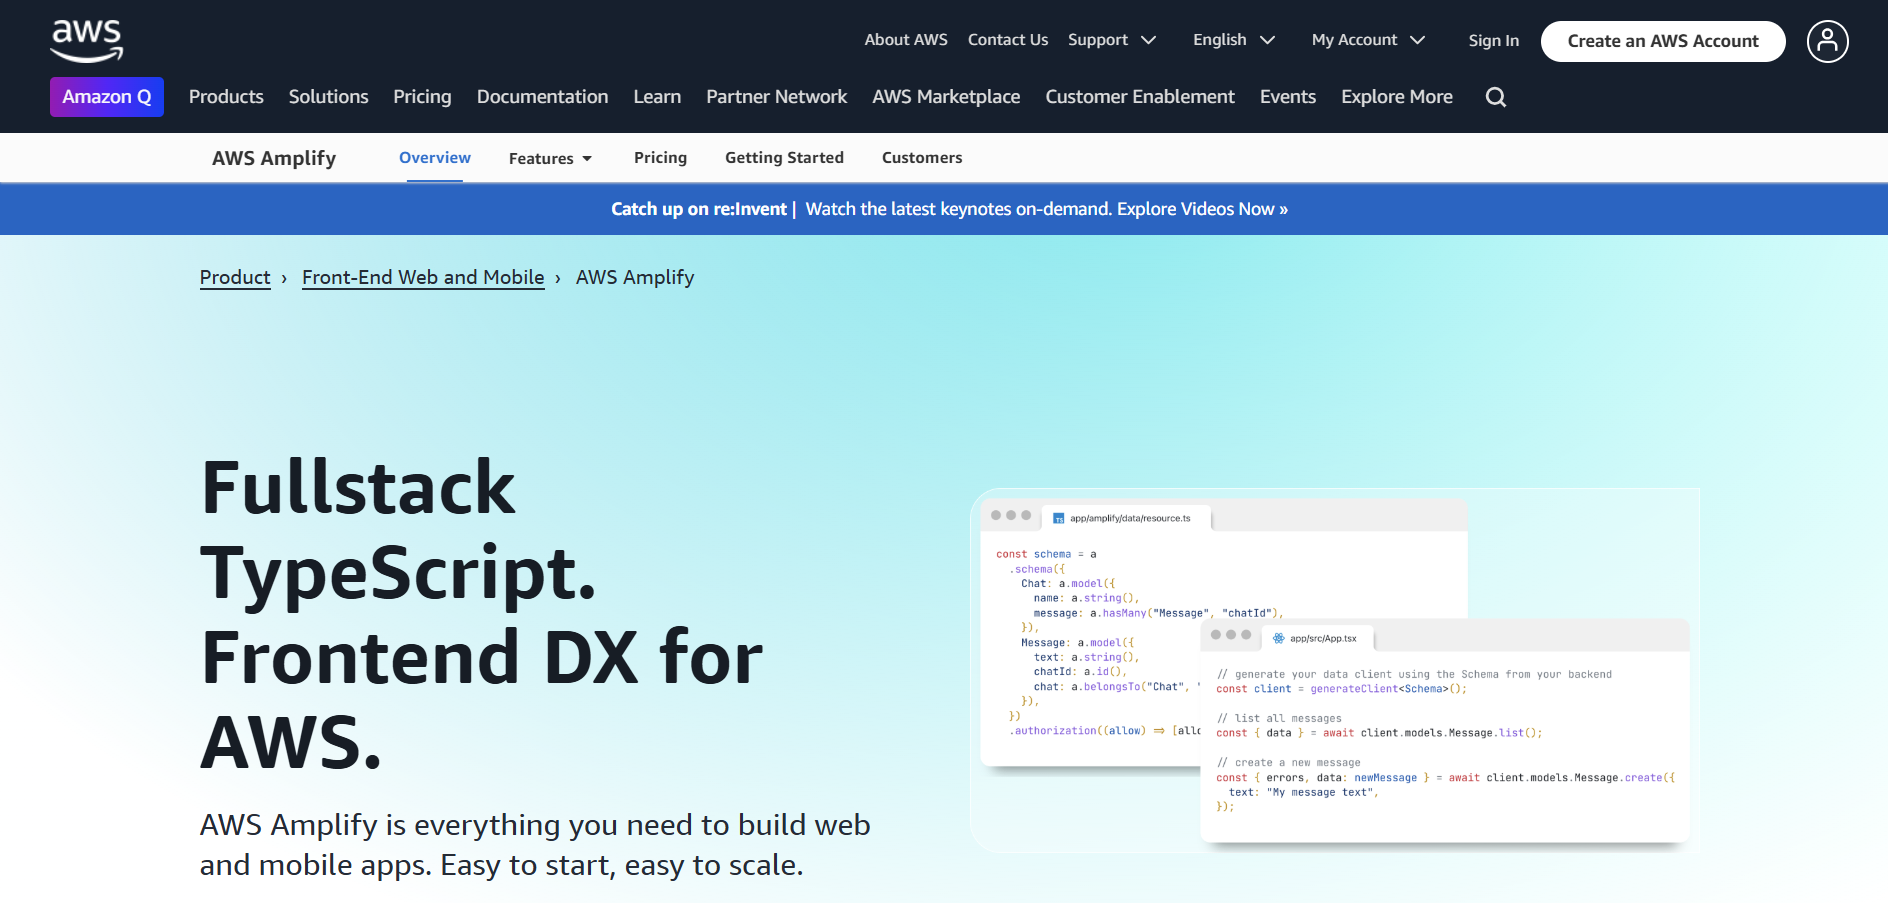
Task: Open the Front-End Web and Mobile breadcrumb
Action: click(x=423, y=277)
